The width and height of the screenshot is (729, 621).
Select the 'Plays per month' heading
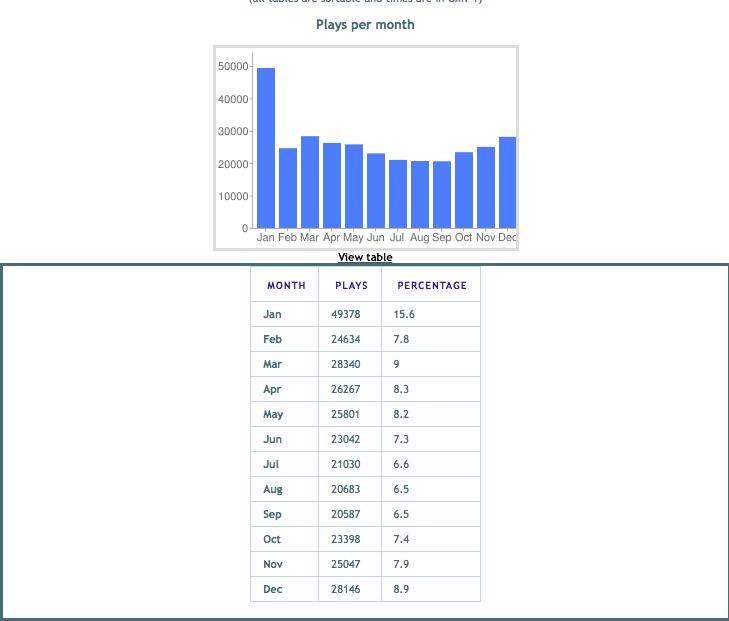365,25
